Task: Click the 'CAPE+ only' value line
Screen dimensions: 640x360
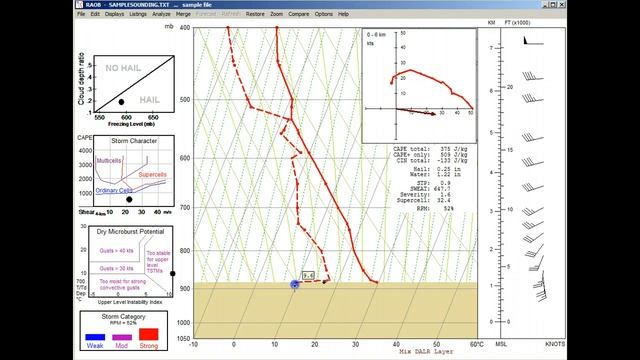Action: coord(430,155)
